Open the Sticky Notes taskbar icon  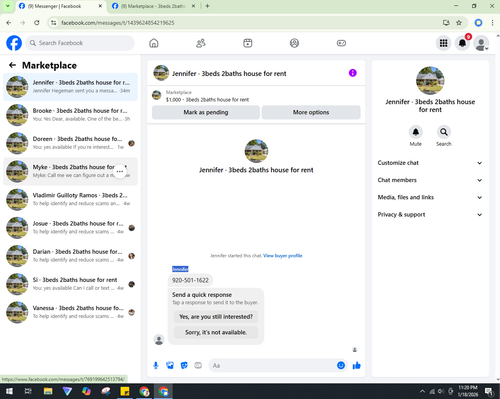(x=125, y=391)
